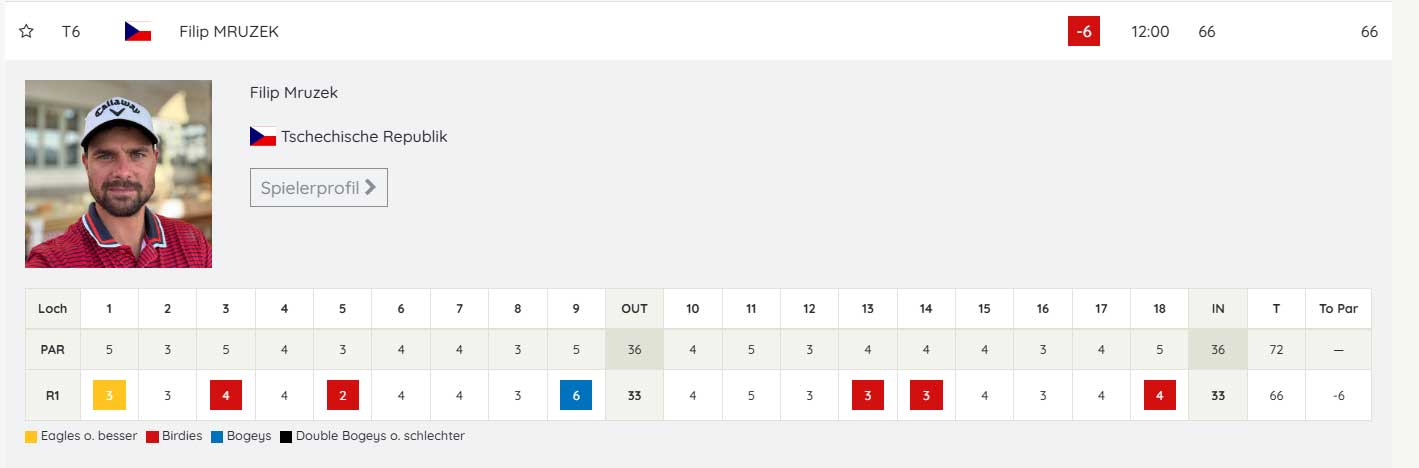Click the blue bogey score on hole 9
Image resolution: width=1419 pixels, height=468 pixels.
coord(576,395)
